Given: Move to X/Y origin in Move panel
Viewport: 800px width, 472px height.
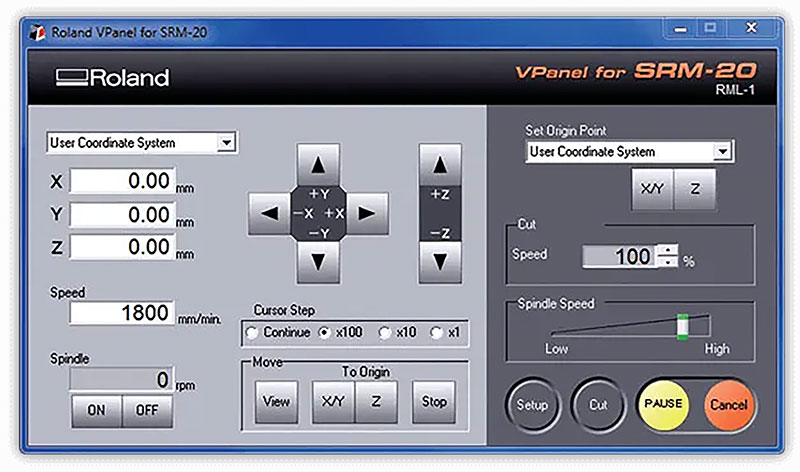Looking at the screenshot, I should tap(333, 402).
